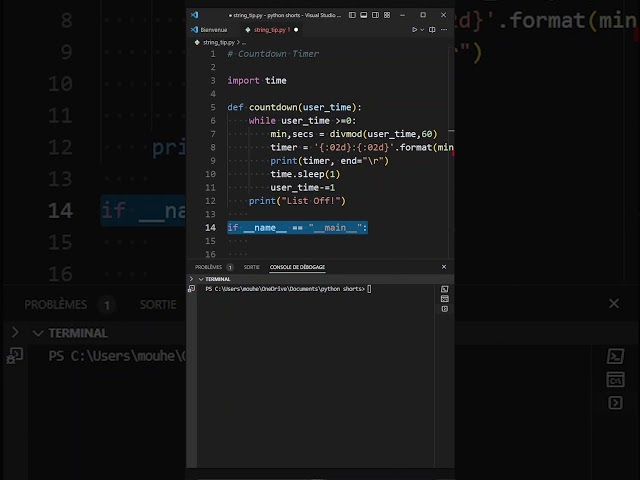Click the problems count badge showing 1
This screenshot has width=640, height=480.
click(230, 267)
